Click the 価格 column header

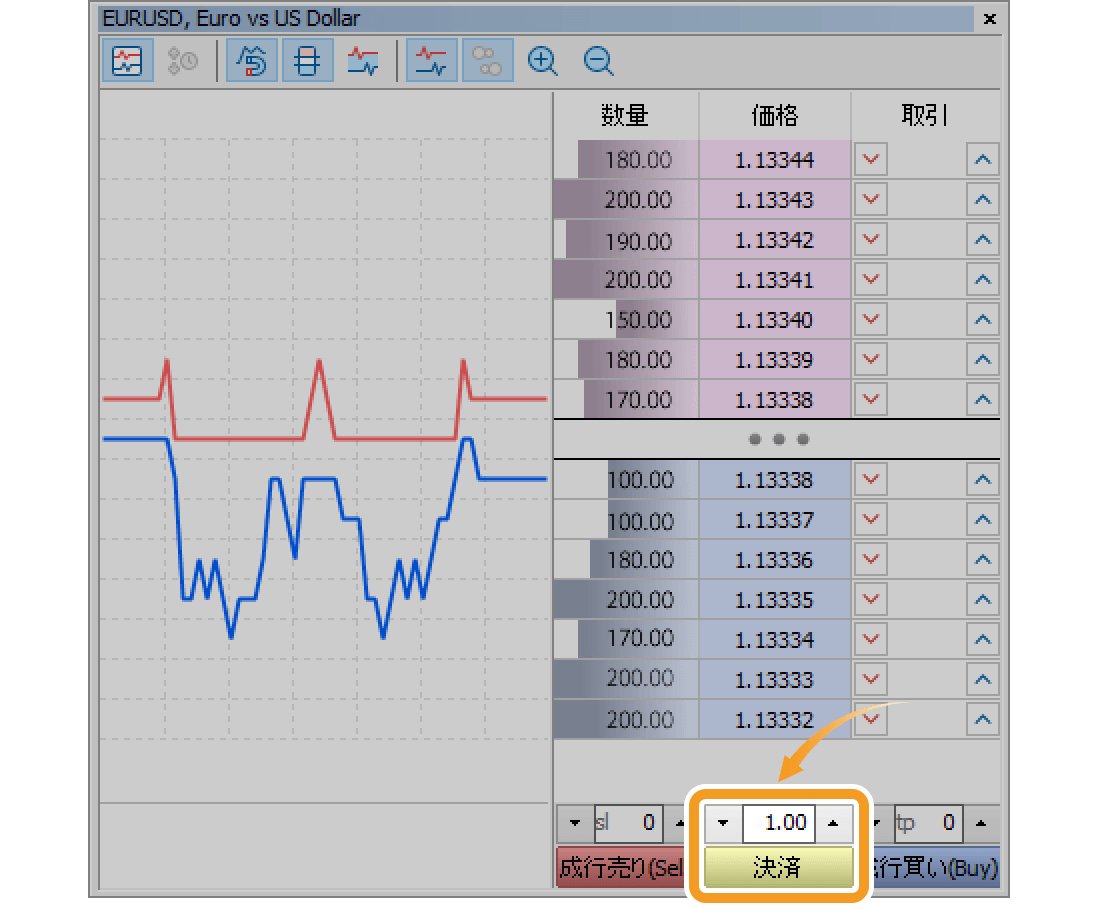(774, 115)
